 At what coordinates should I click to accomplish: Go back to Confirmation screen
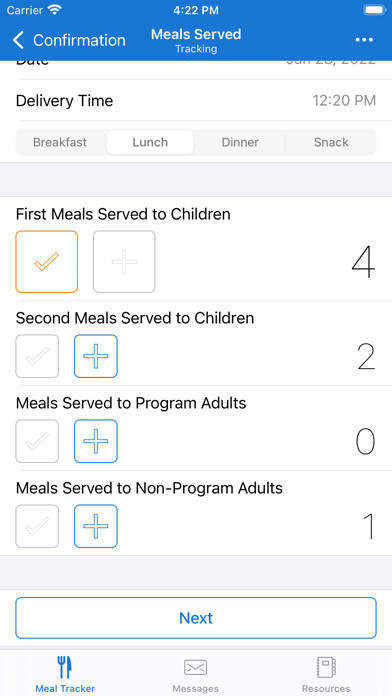[69, 40]
